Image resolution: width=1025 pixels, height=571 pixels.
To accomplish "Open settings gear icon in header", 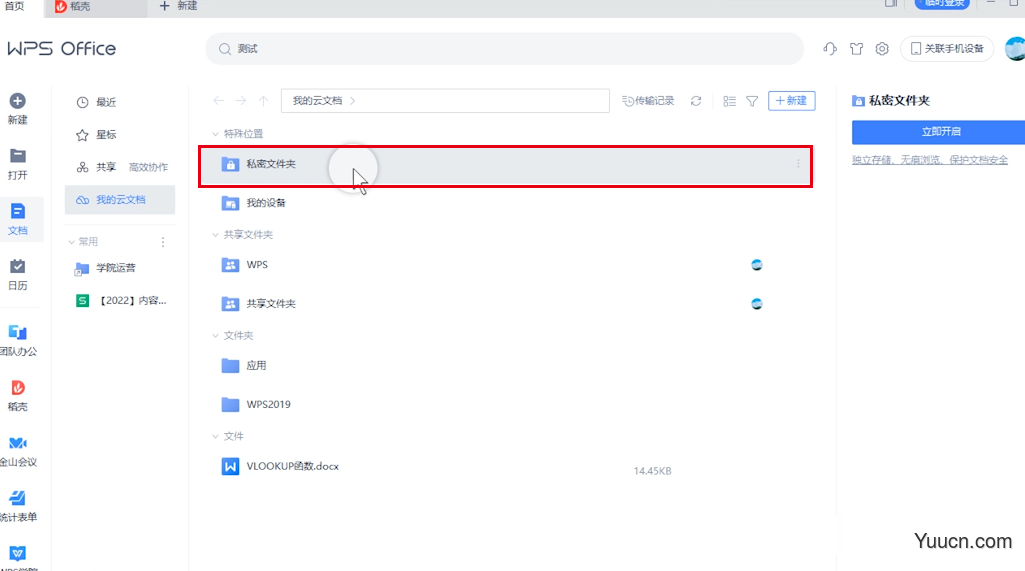I will pos(882,48).
